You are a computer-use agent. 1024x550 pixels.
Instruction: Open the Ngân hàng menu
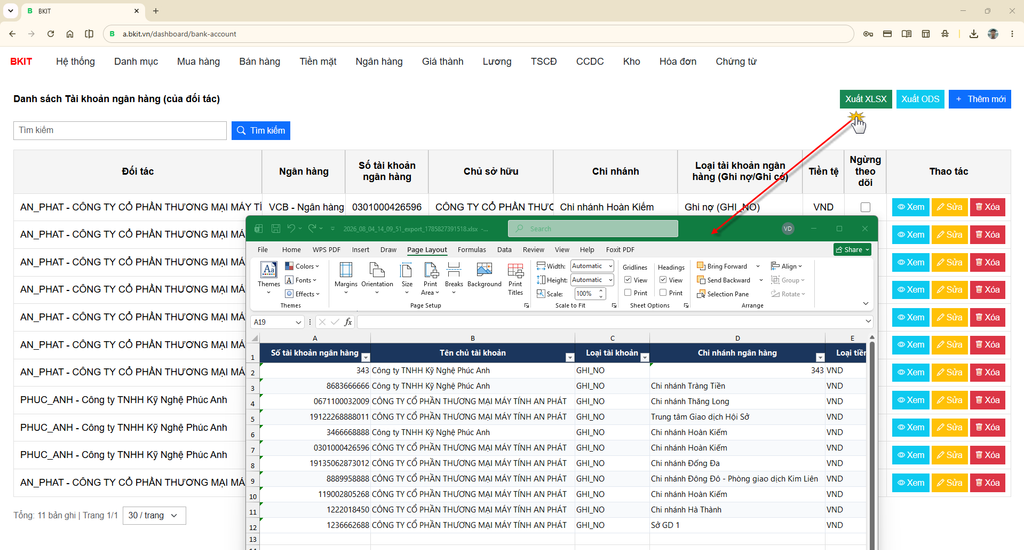coord(379,61)
